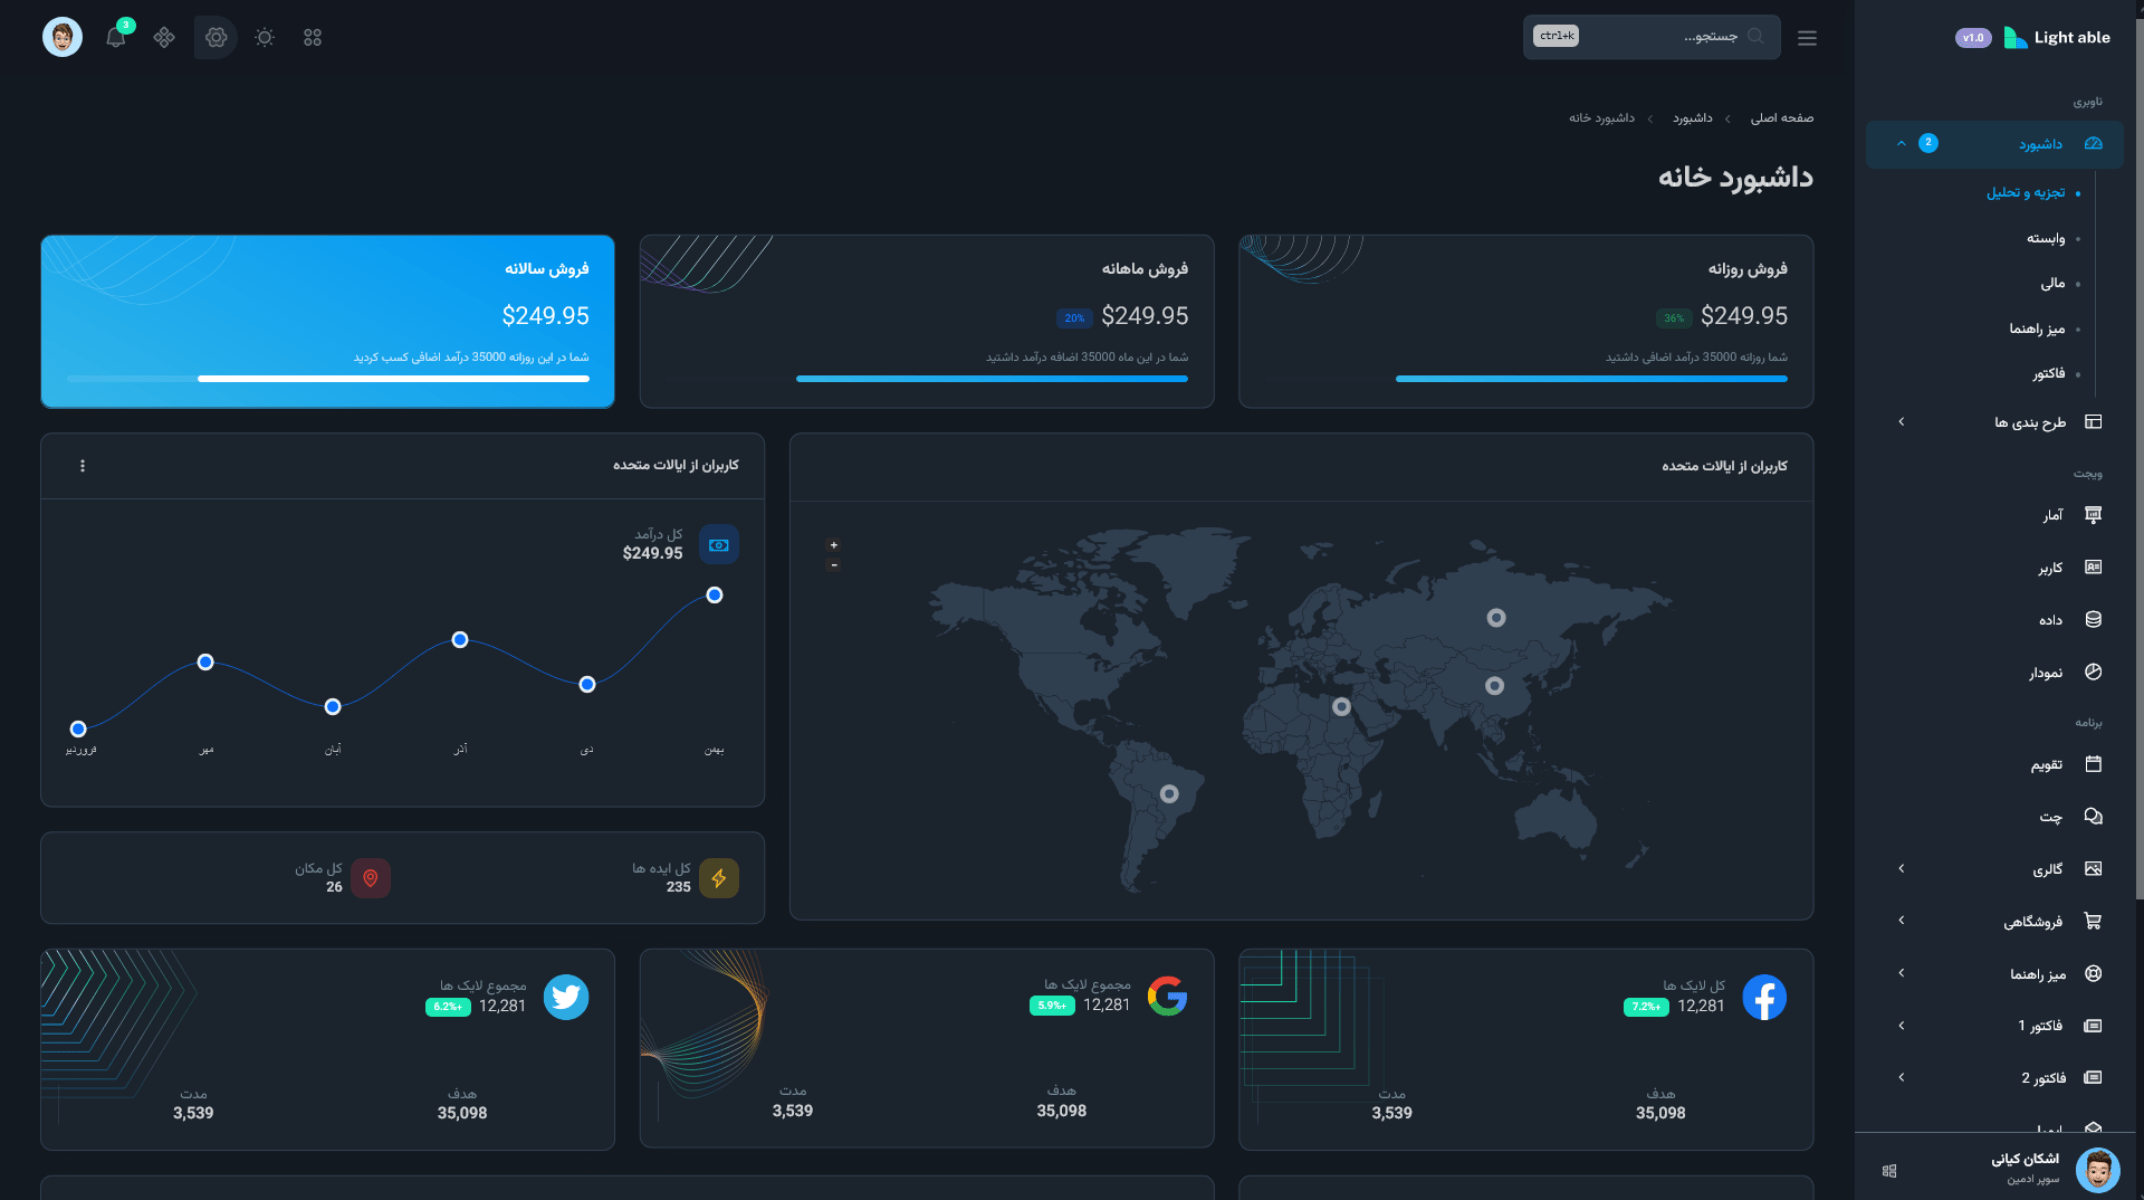Click the Google logo icon
This screenshot has height=1200, width=2144.
pyautogui.click(x=1167, y=996)
